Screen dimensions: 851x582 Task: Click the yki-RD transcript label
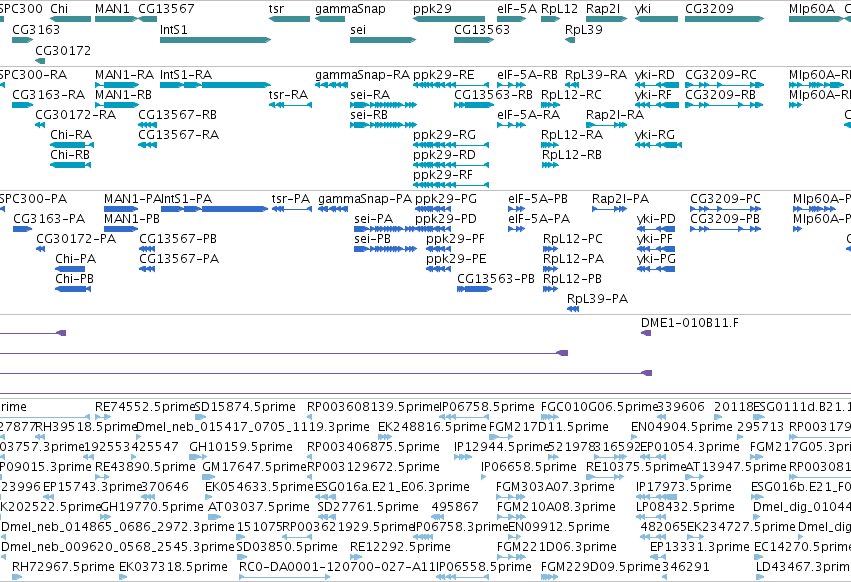point(655,74)
